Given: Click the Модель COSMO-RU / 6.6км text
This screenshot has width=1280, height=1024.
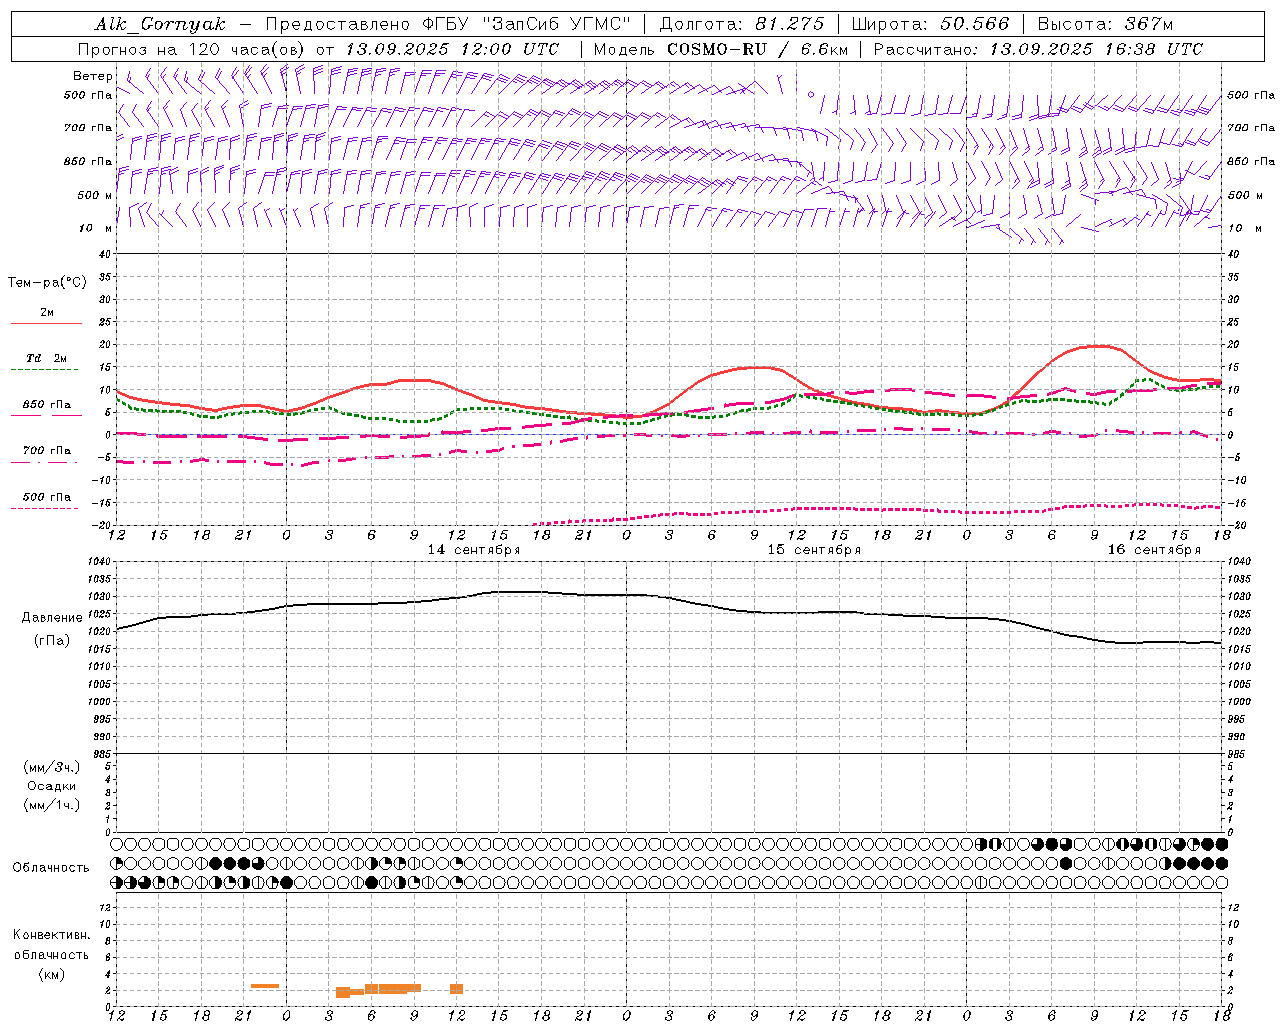Looking at the screenshot, I should click(x=721, y=49).
